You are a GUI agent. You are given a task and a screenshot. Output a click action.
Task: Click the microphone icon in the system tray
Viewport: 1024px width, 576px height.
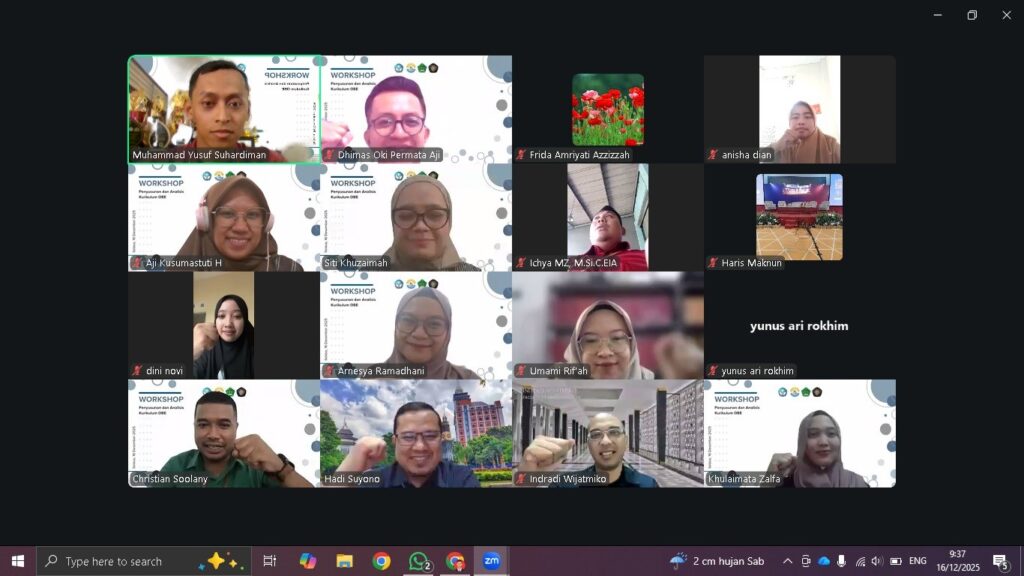pyautogui.click(x=841, y=561)
